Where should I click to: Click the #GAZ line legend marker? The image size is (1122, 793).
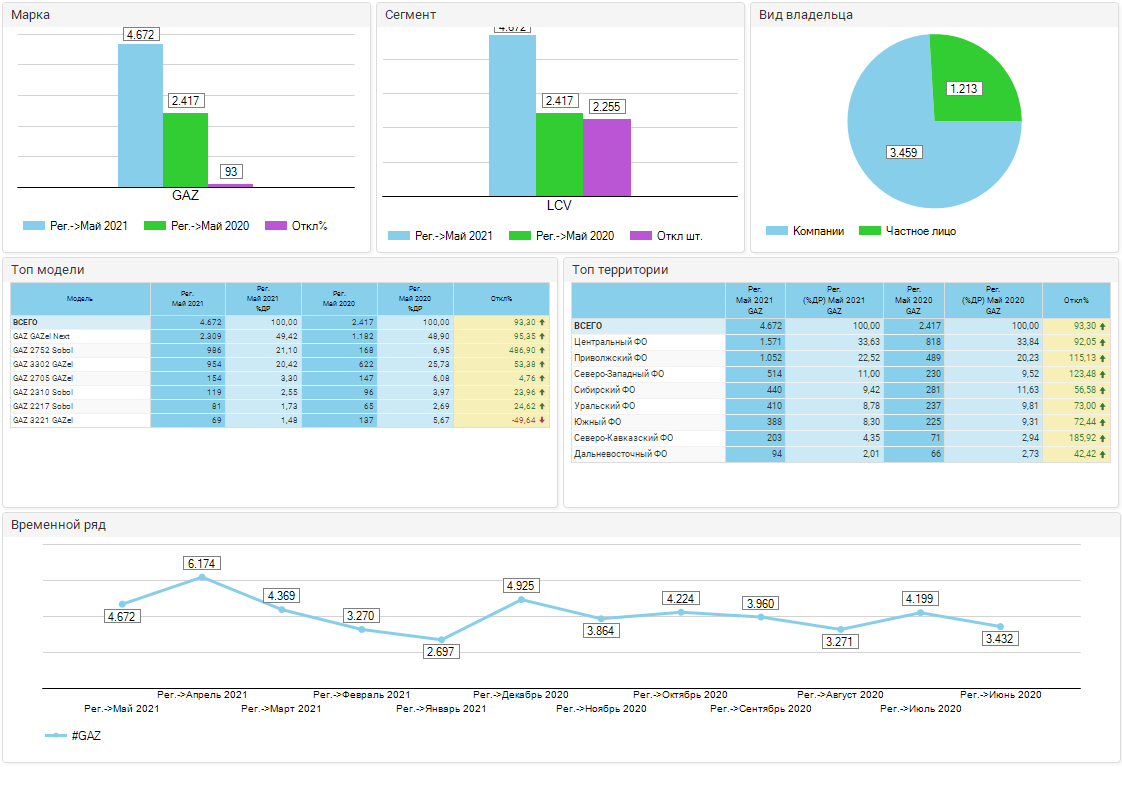coord(56,735)
